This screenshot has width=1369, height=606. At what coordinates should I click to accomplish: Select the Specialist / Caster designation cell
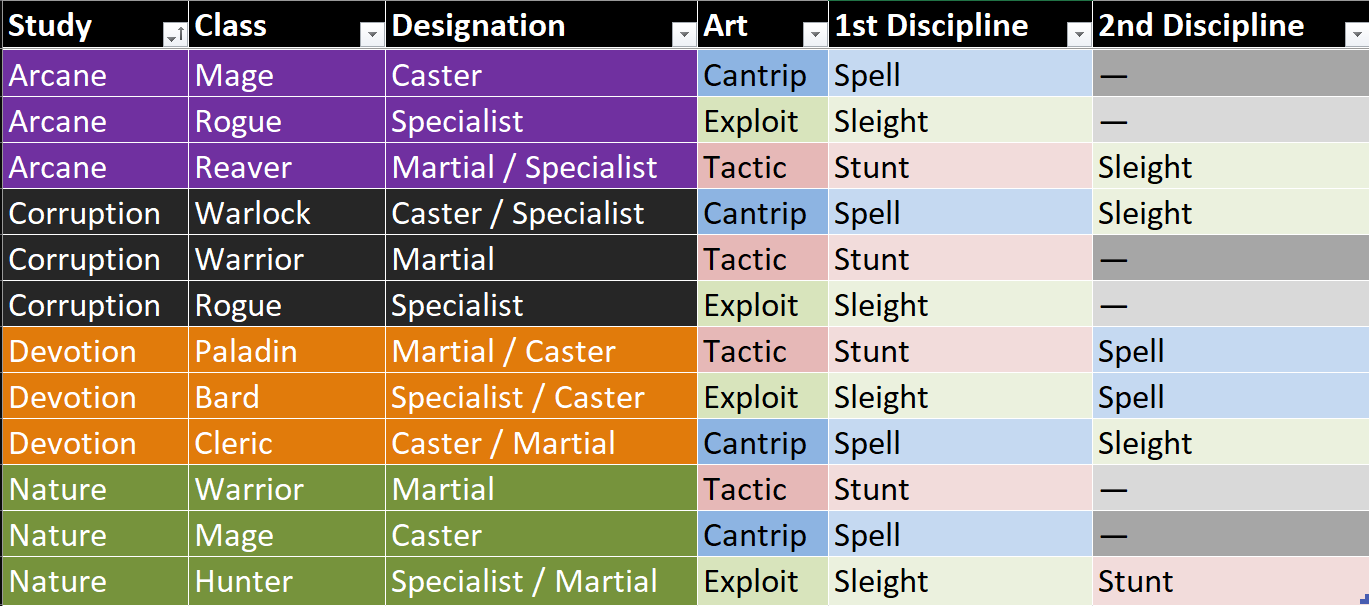541,397
